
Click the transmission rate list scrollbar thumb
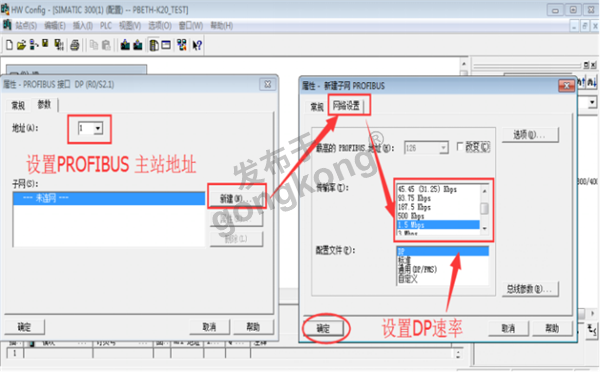click(484, 209)
